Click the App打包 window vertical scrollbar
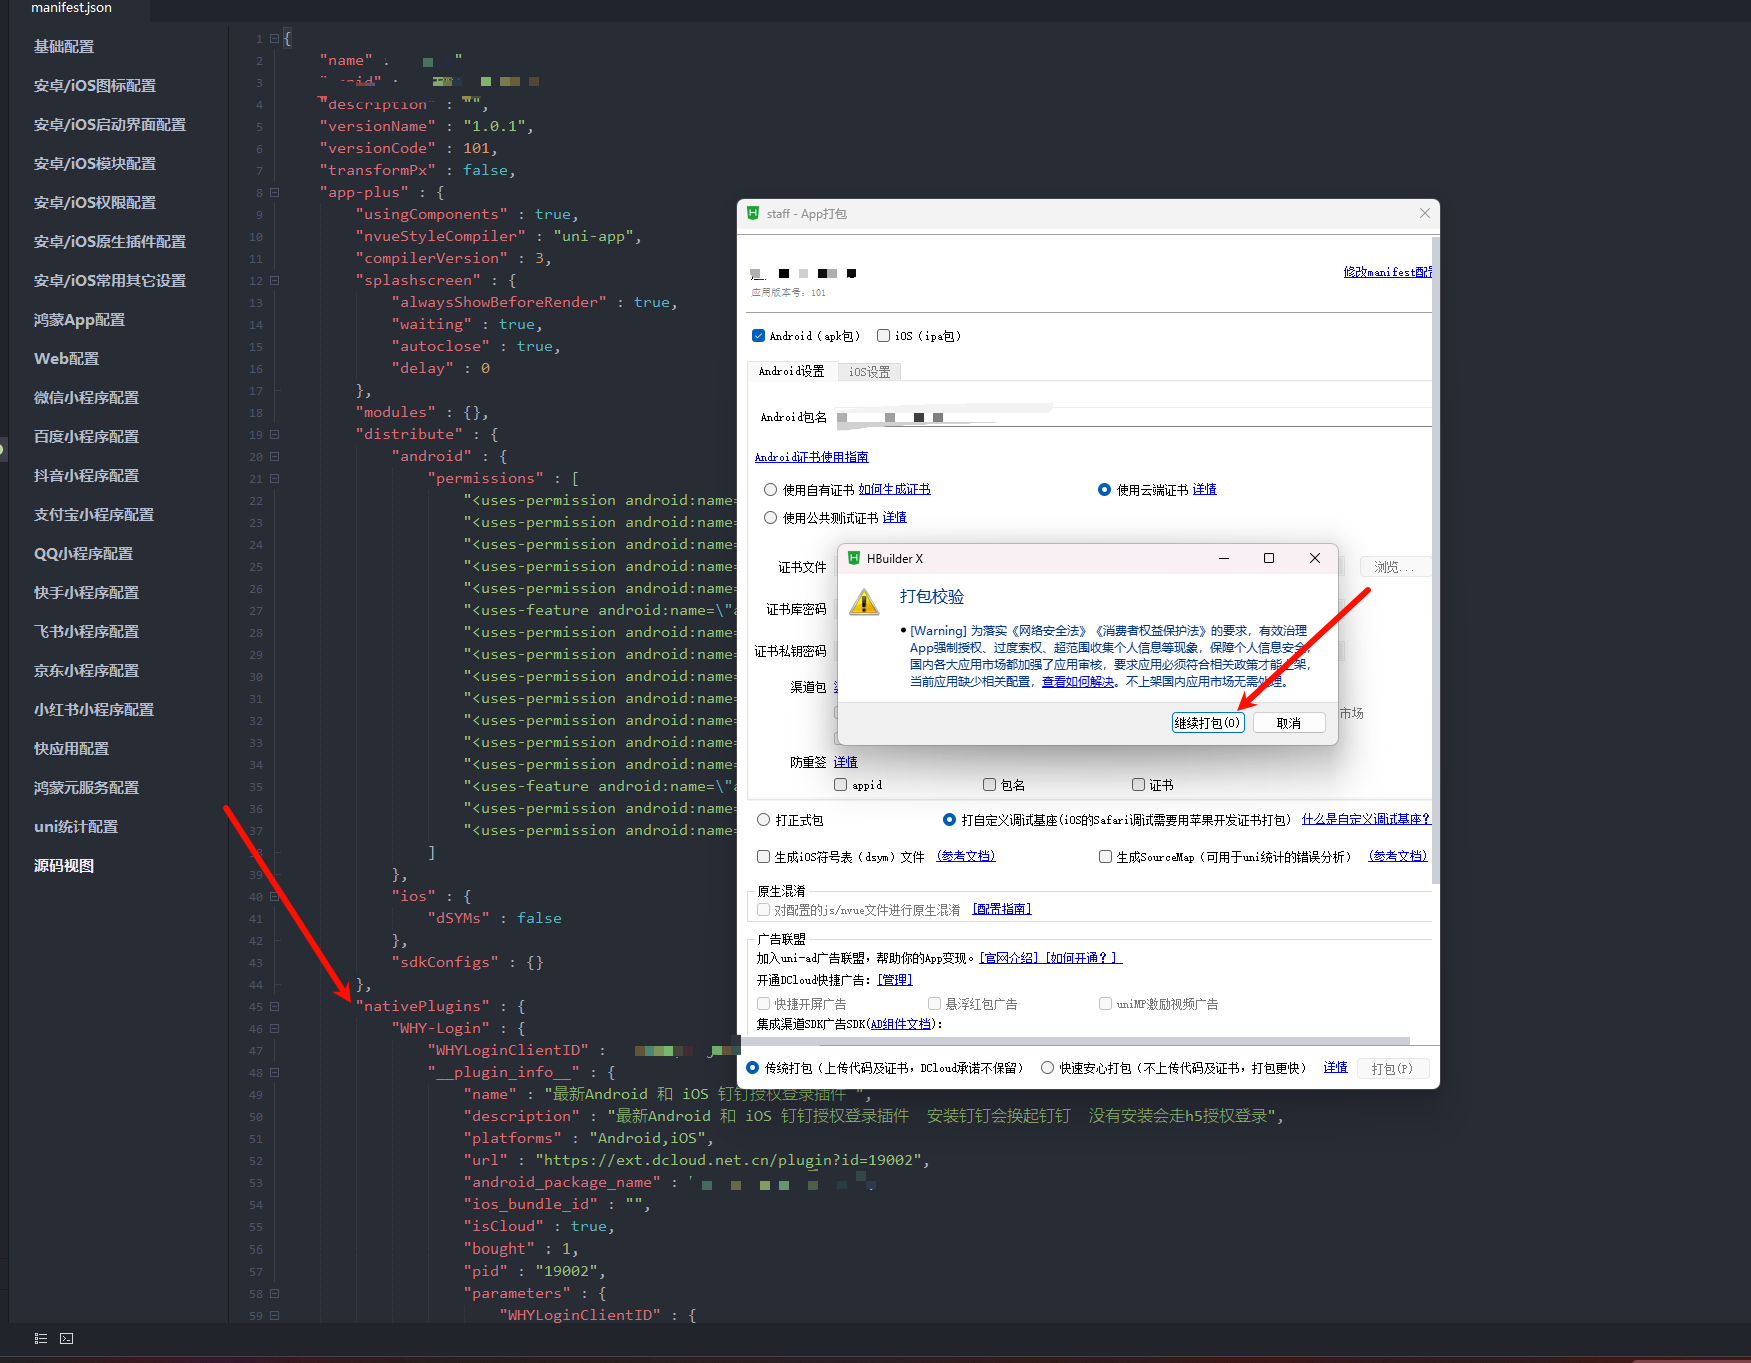 1435,560
